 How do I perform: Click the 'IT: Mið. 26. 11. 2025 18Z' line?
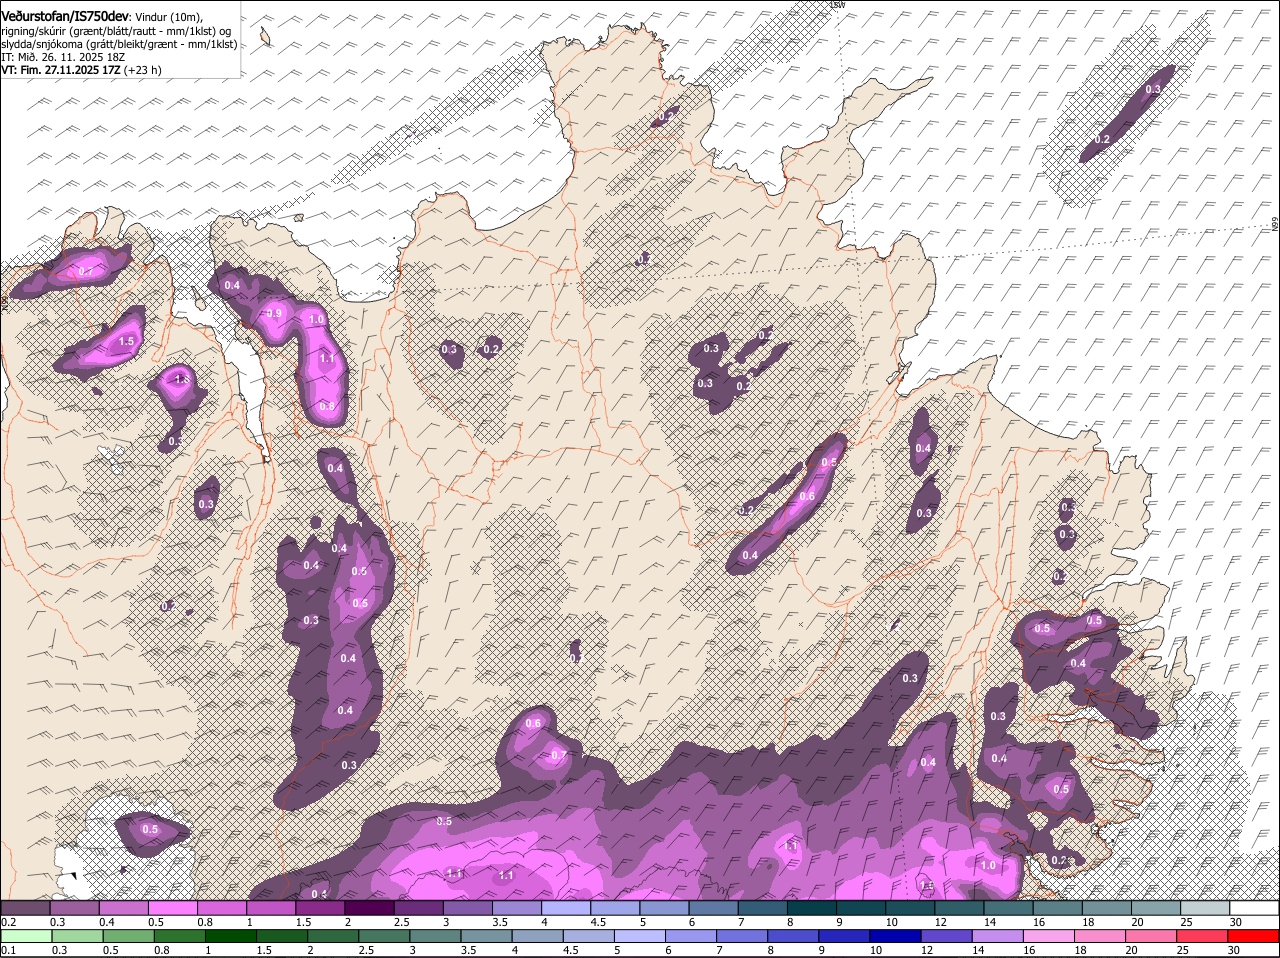point(63,57)
